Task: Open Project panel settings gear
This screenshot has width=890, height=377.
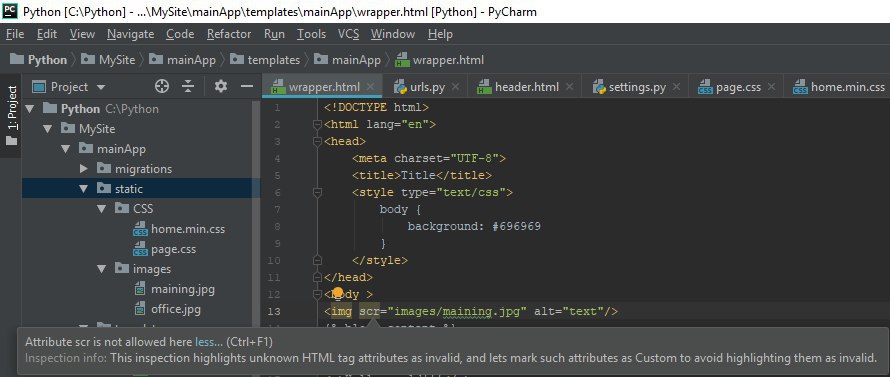Action: tap(220, 87)
